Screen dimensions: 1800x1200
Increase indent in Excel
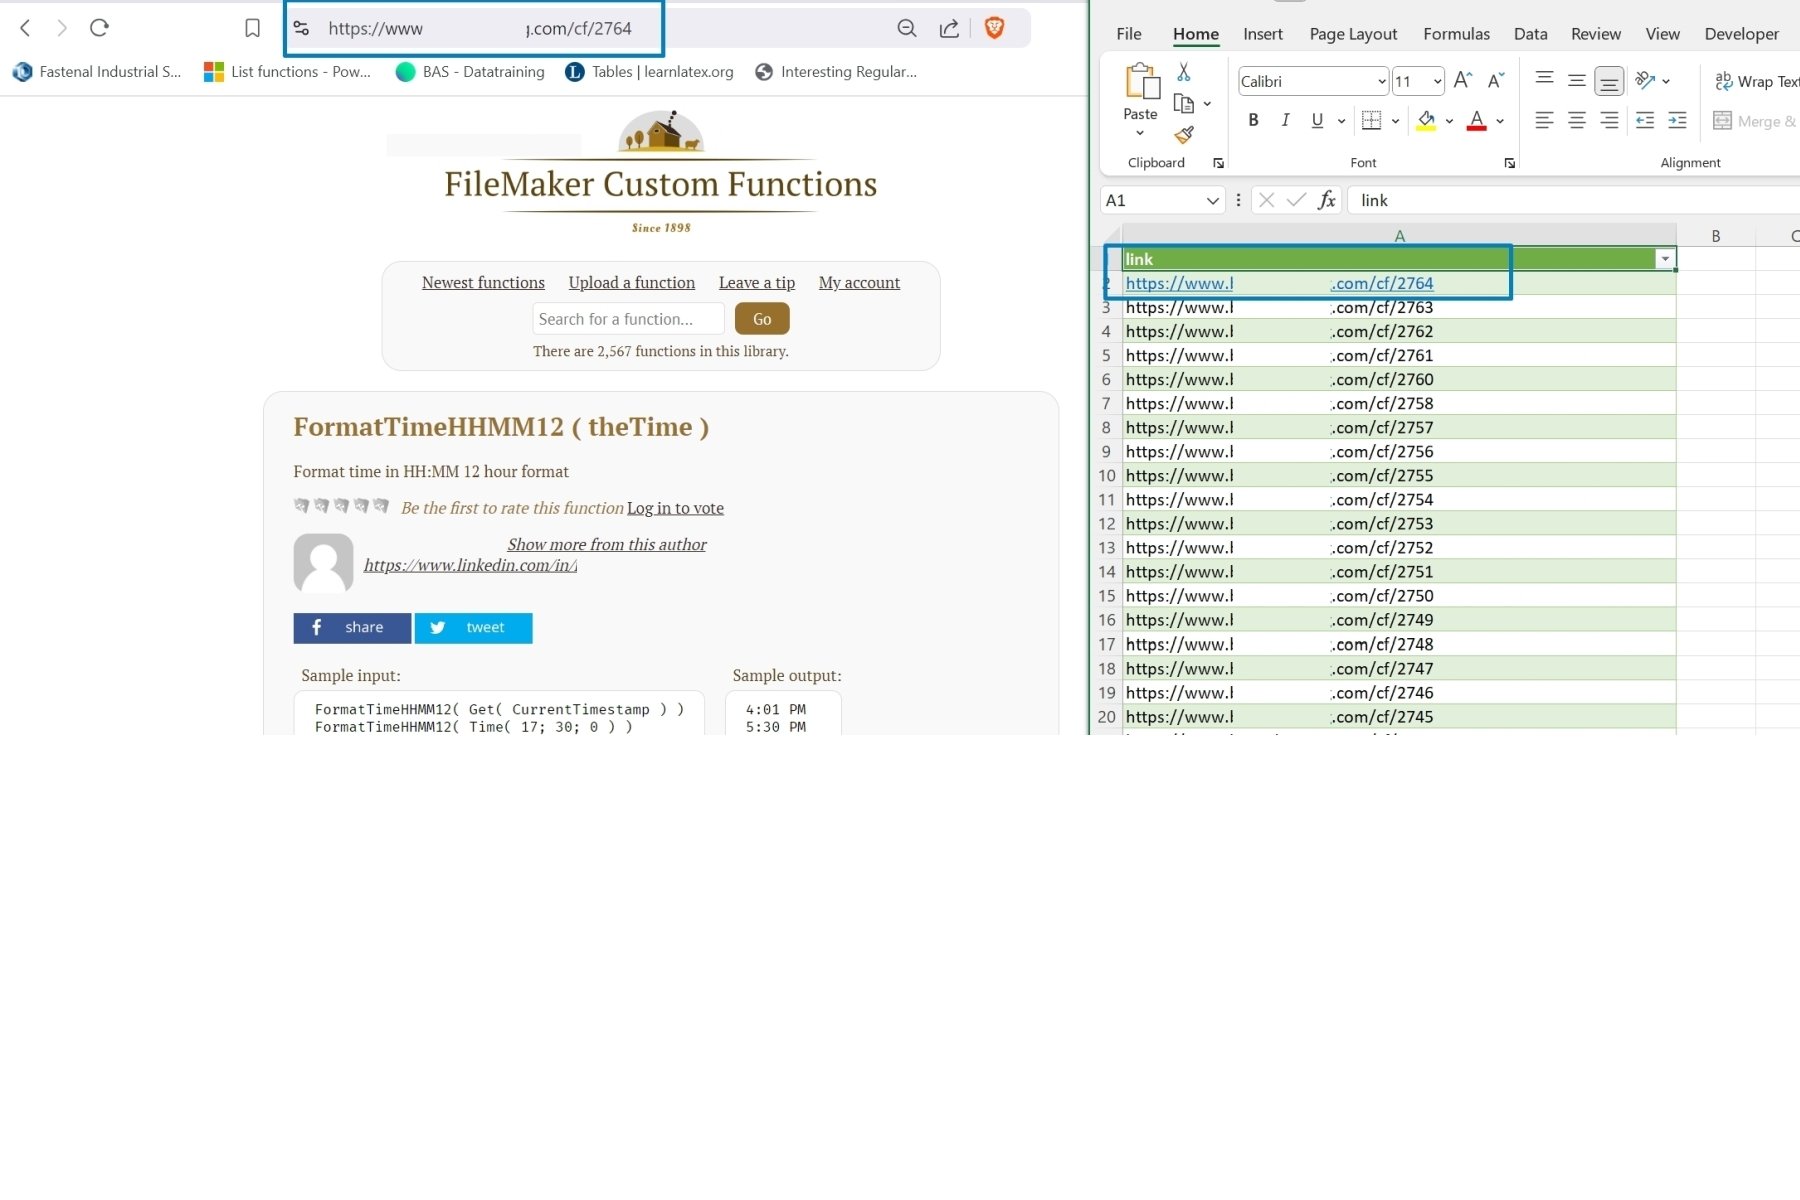[x=1678, y=120]
